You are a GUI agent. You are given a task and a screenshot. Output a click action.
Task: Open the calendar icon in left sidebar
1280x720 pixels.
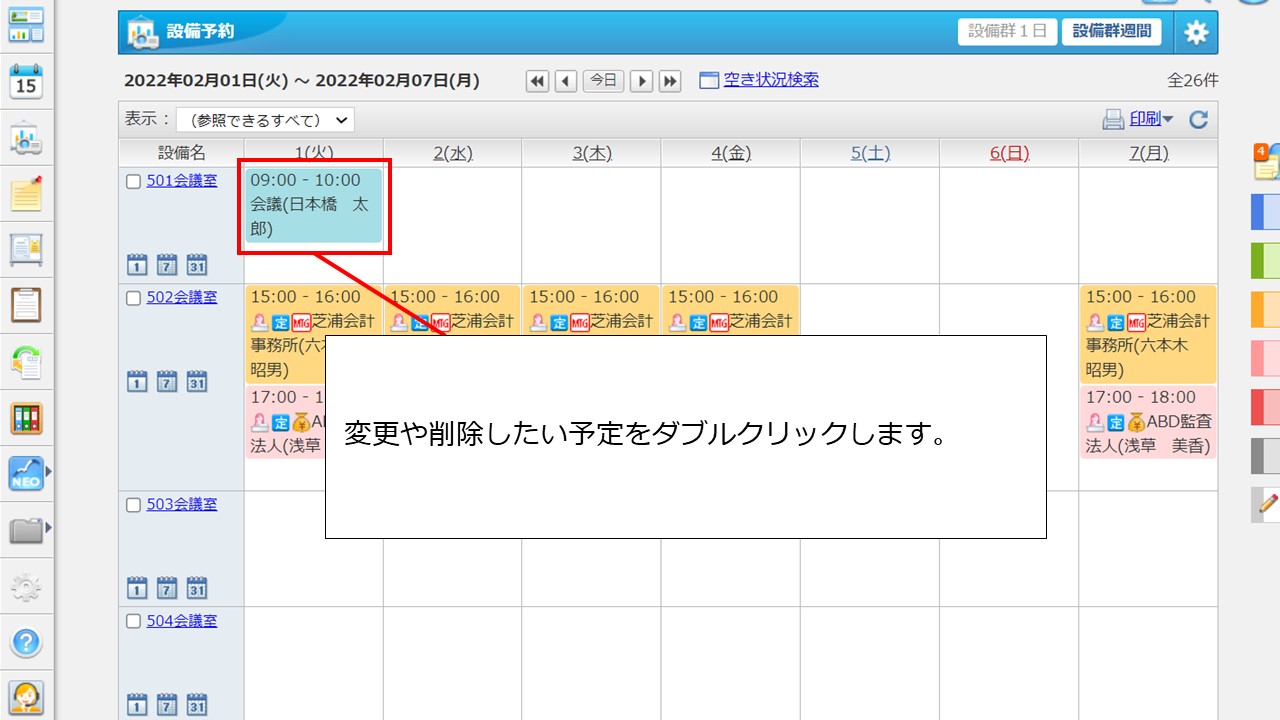pyautogui.click(x=26, y=82)
